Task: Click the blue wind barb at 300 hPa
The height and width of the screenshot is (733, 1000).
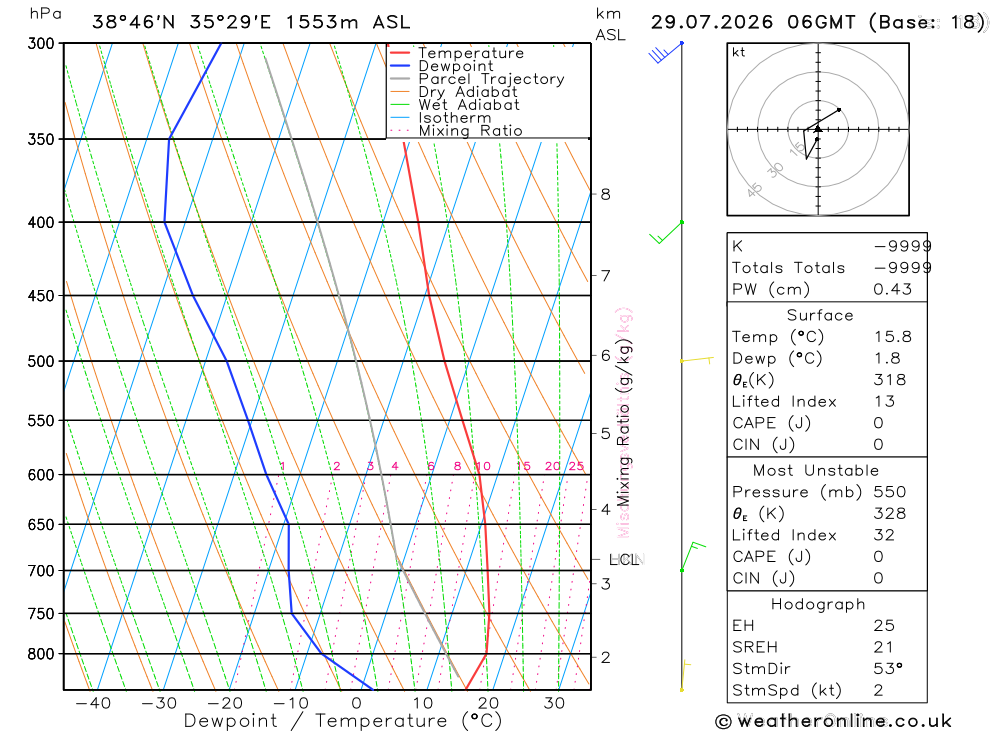Action: [665, 52]
